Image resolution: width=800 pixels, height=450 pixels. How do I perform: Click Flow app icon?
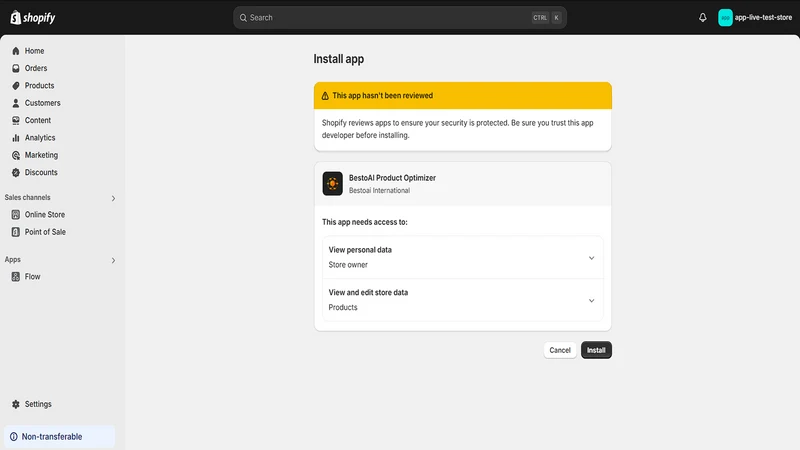click(x=16, y=277)
